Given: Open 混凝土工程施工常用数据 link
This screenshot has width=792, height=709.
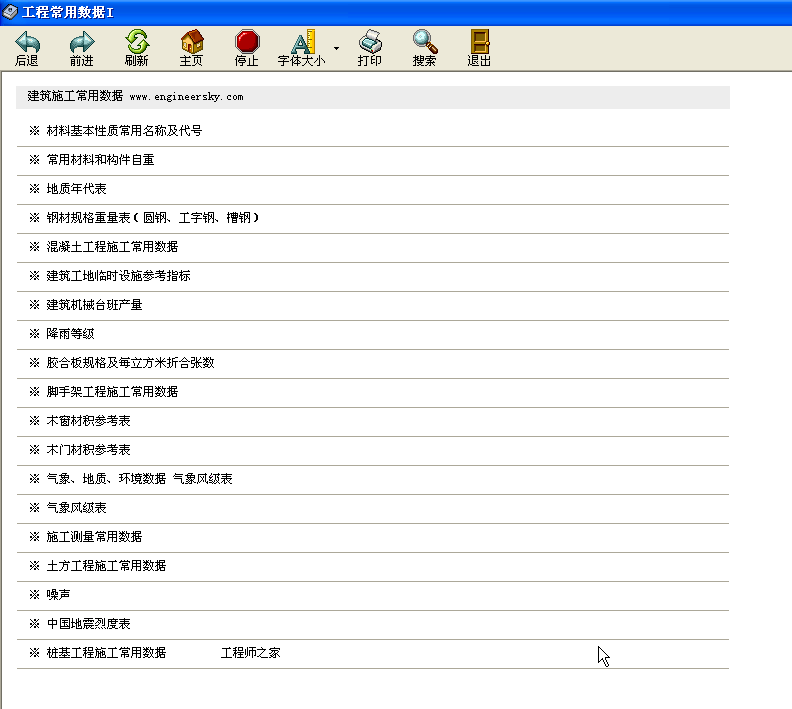Looking at the screenshot, I should pos(112,247).
